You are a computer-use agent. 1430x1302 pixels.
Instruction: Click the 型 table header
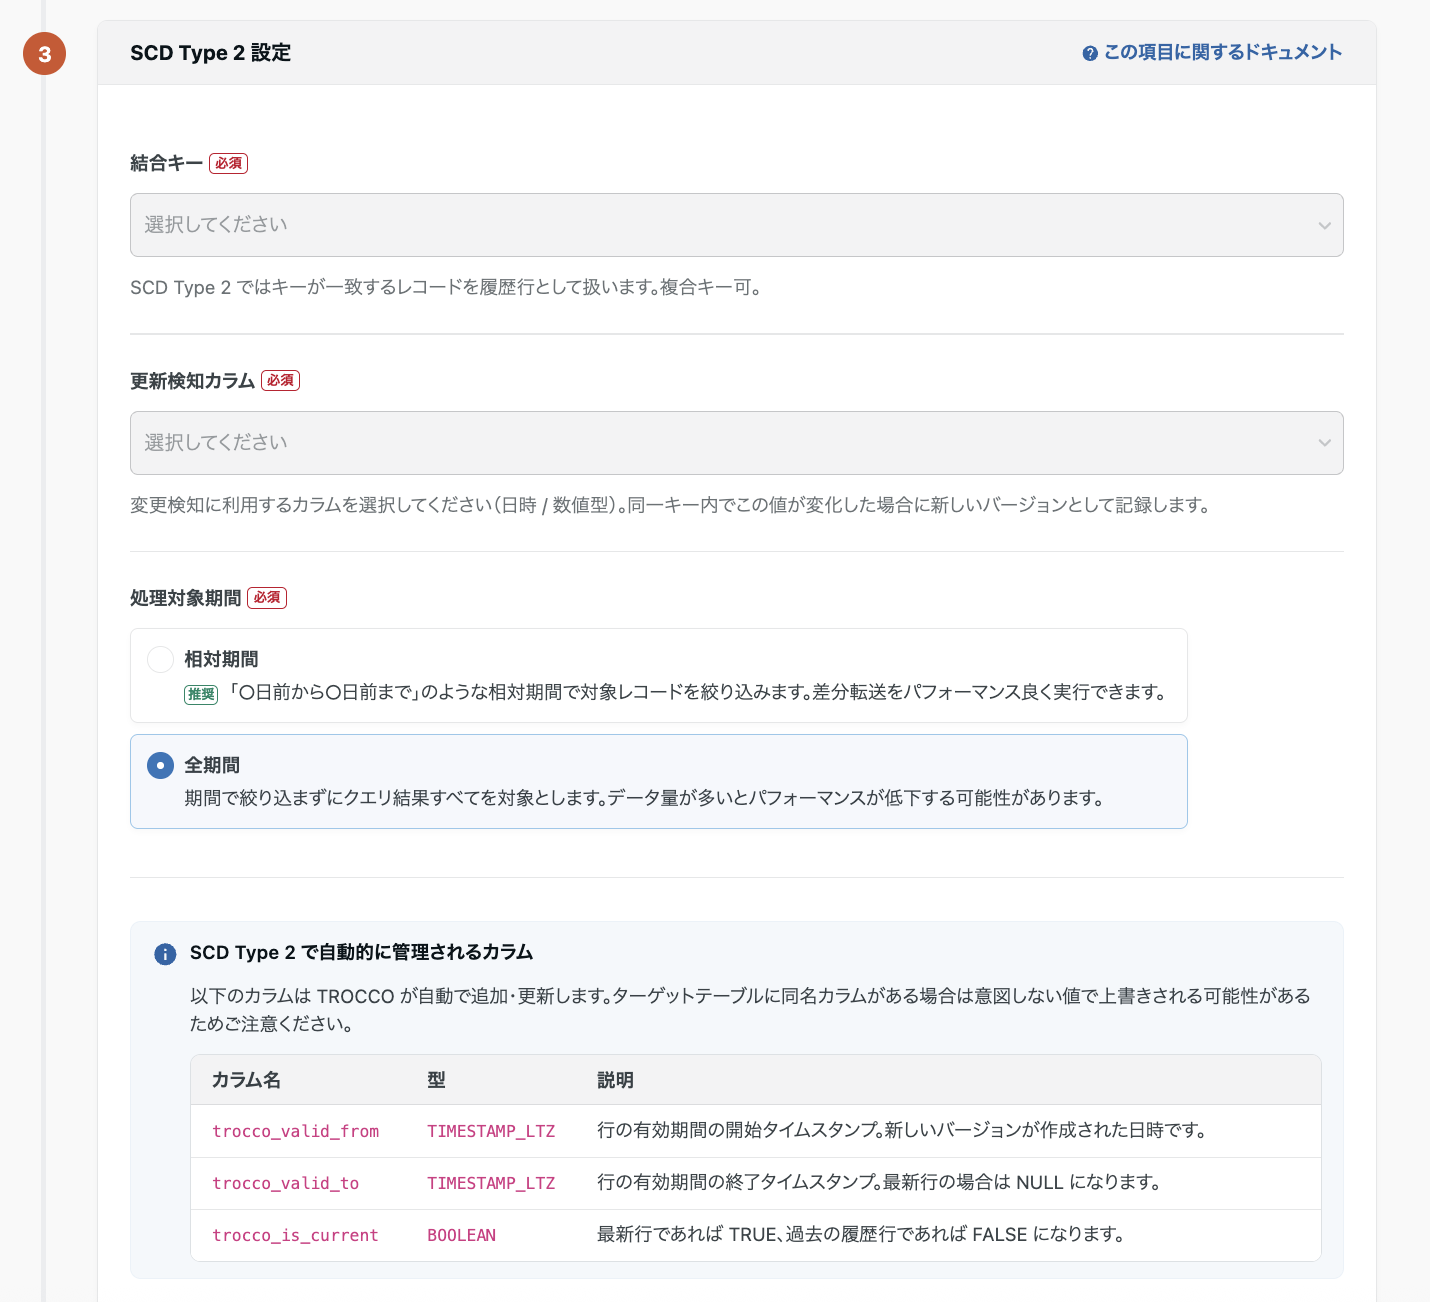436,1080
